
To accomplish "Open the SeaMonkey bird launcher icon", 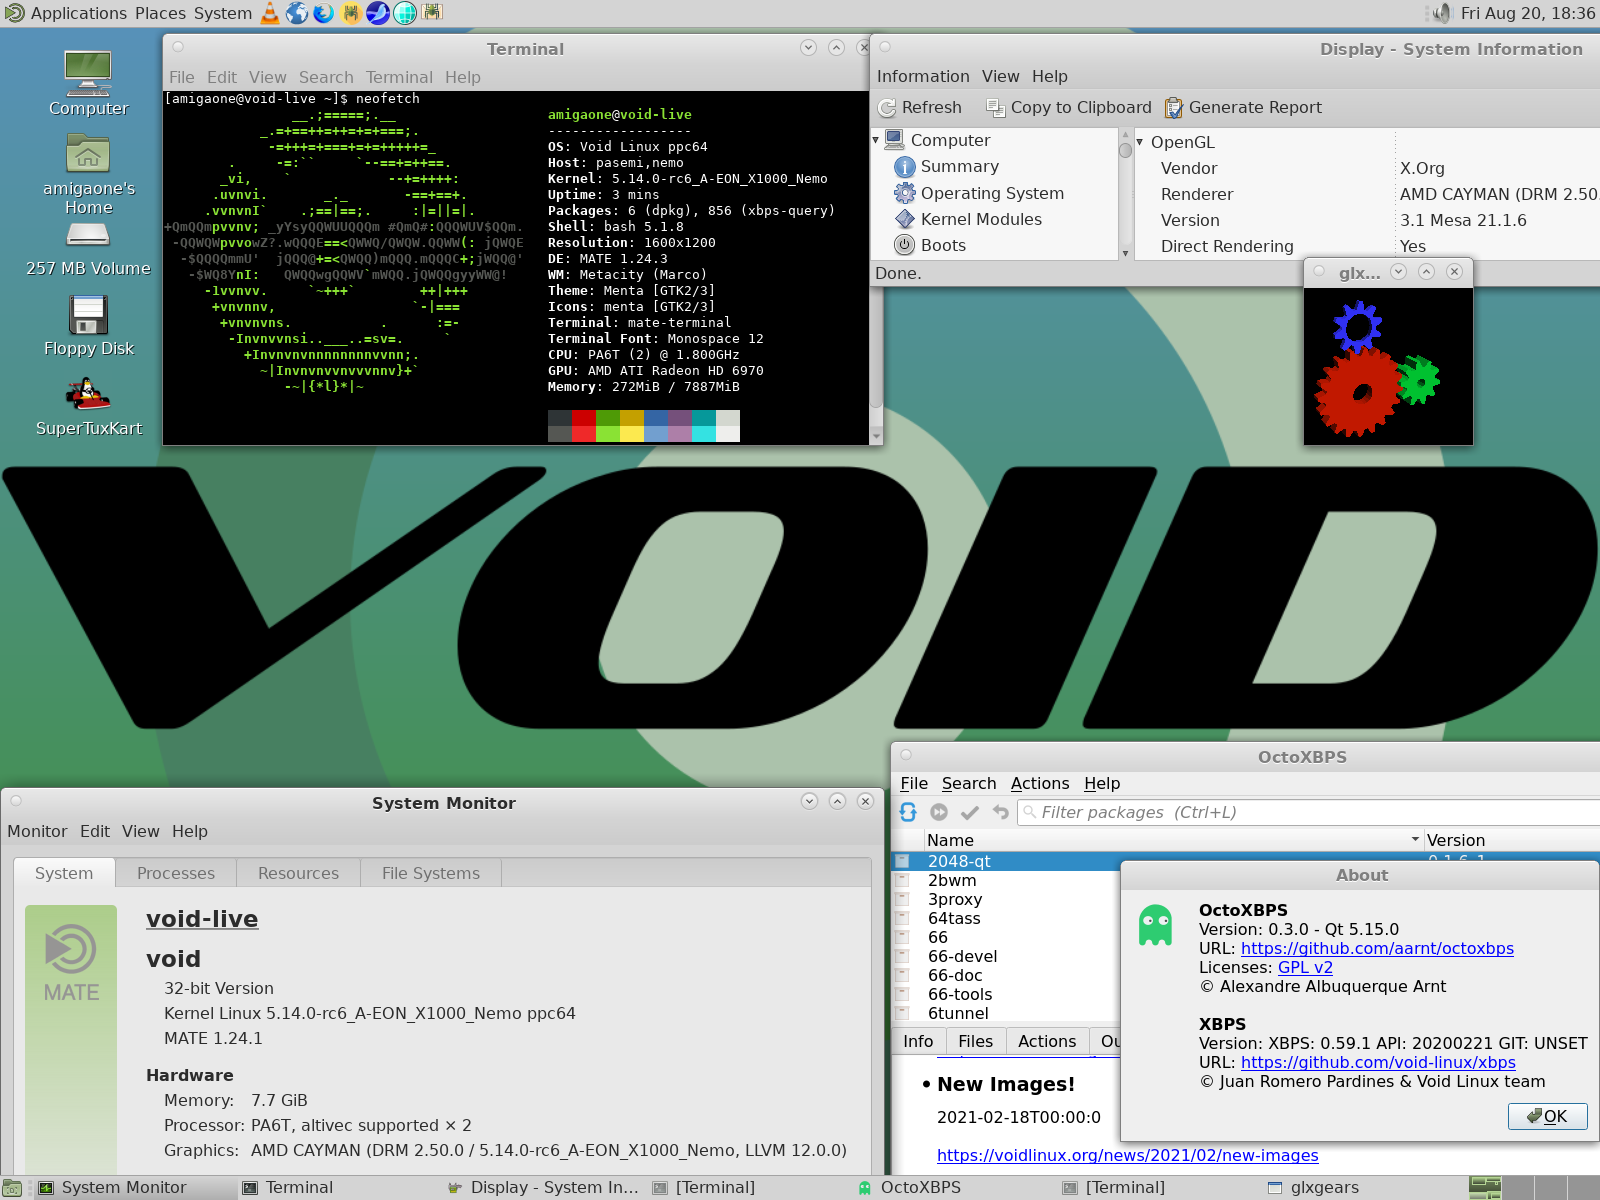I will (378, 13).
